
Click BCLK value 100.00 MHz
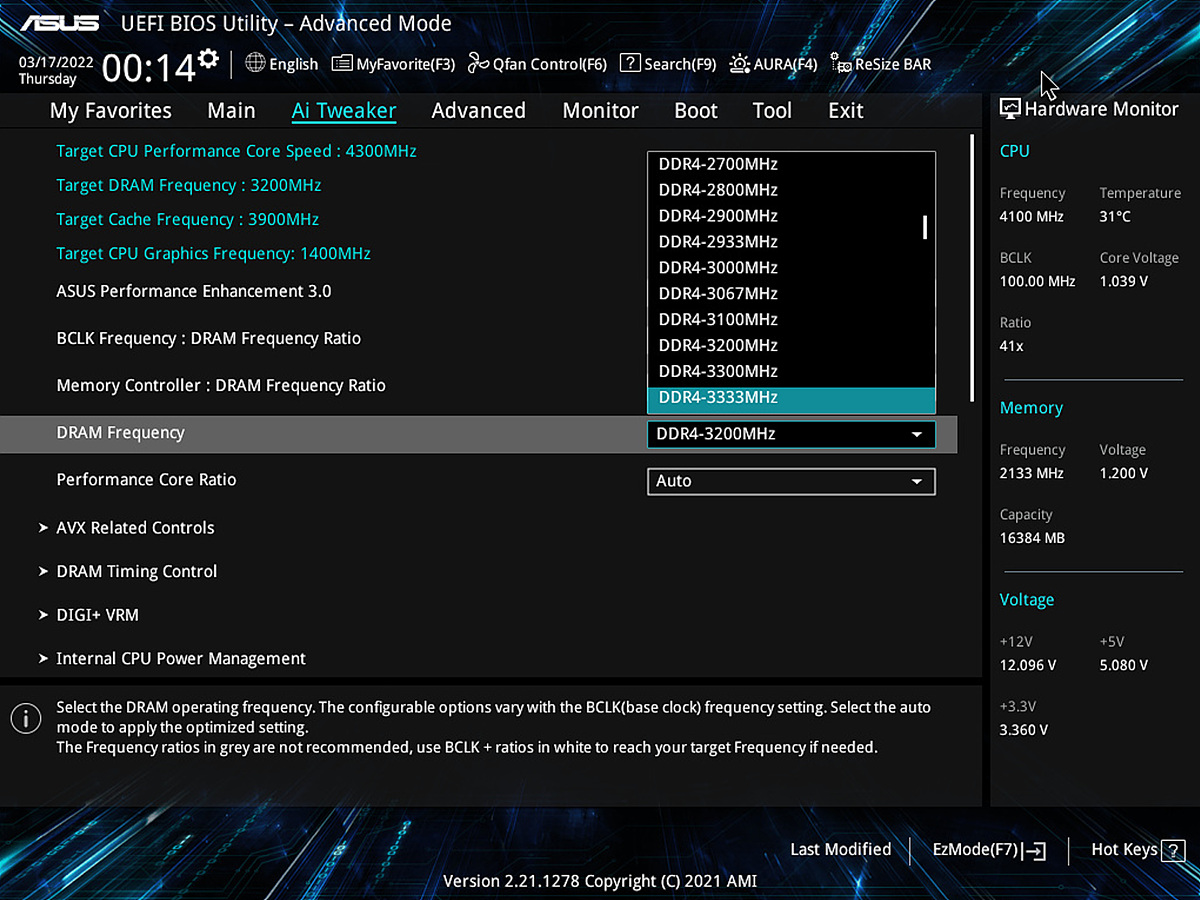[x=1038, y=282]
